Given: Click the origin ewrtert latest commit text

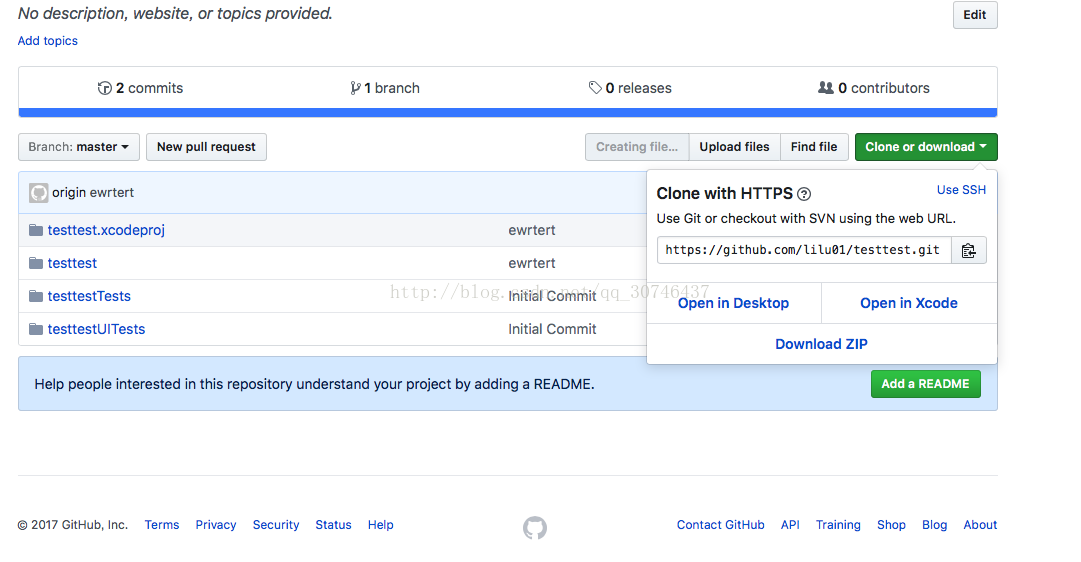Looking at the screenshot, I should click(93, 192).
